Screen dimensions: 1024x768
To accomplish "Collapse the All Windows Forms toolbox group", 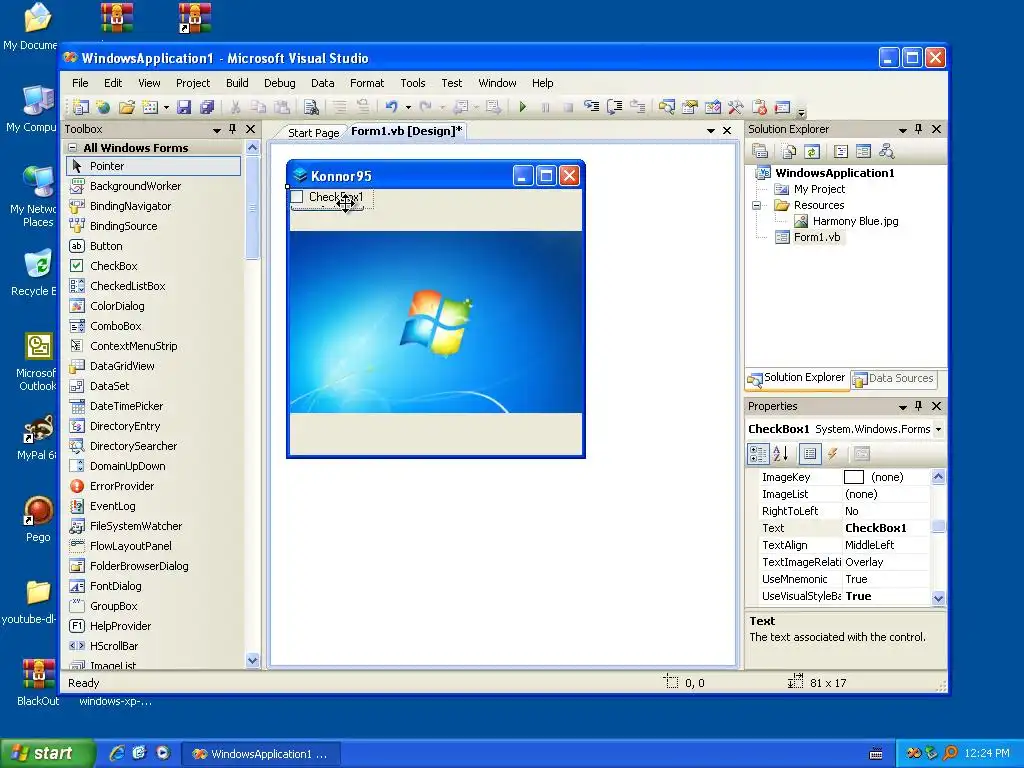I will (x=73, y=148).
